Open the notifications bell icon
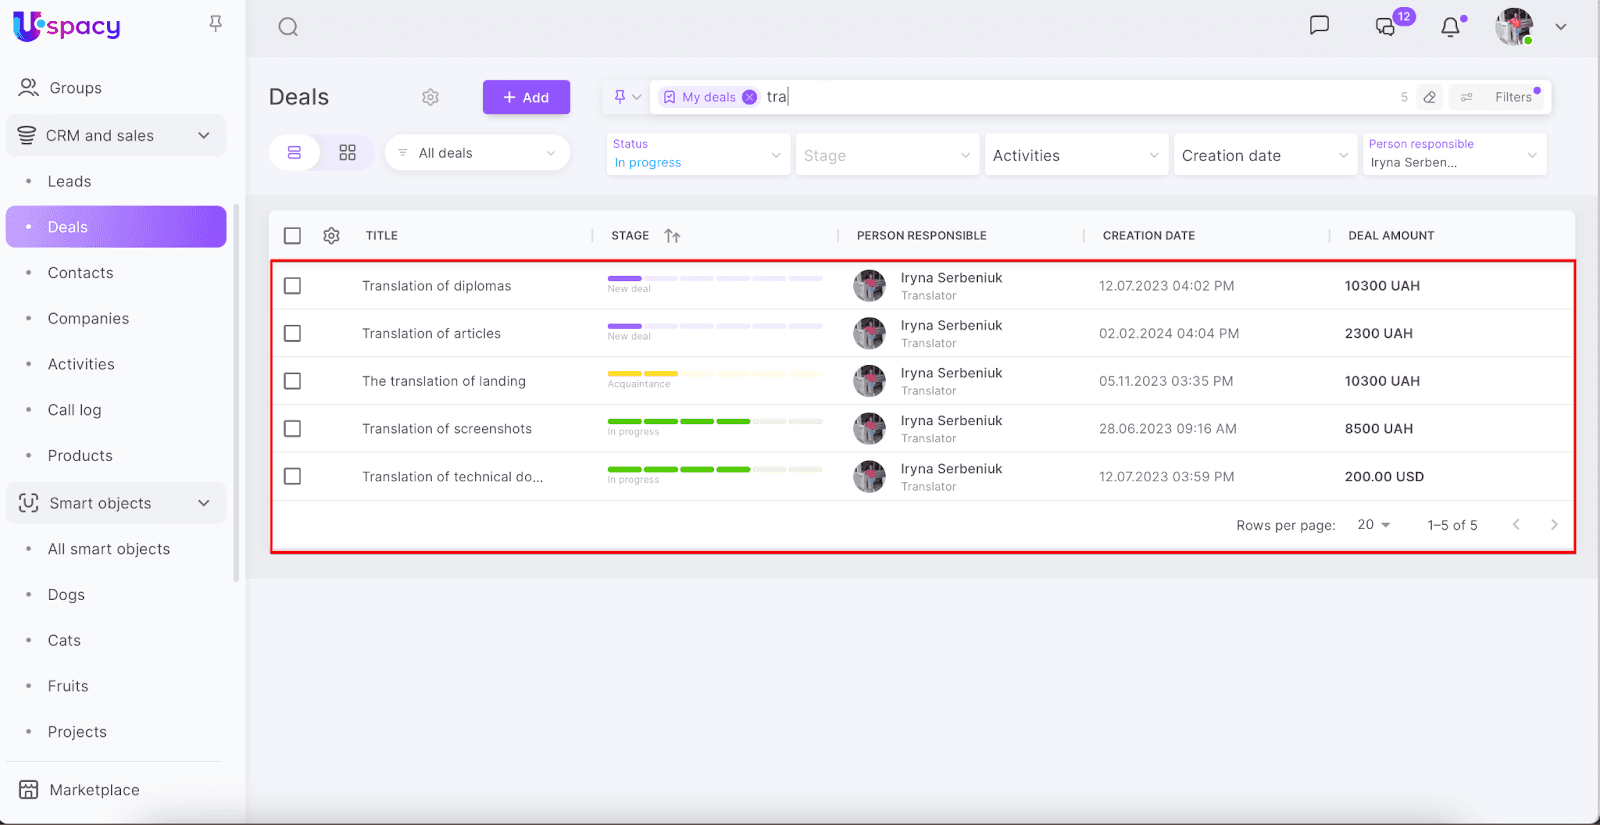This screenshot has height=825, width=1600. 1450,27
